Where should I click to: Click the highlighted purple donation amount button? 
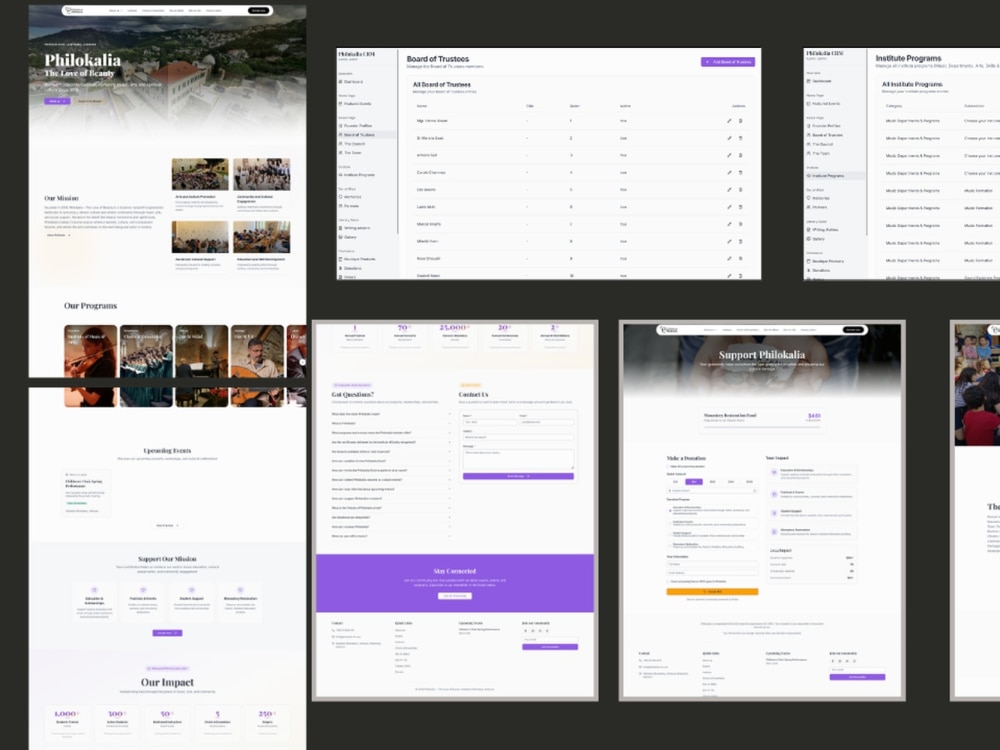click(x=694, y=482)
